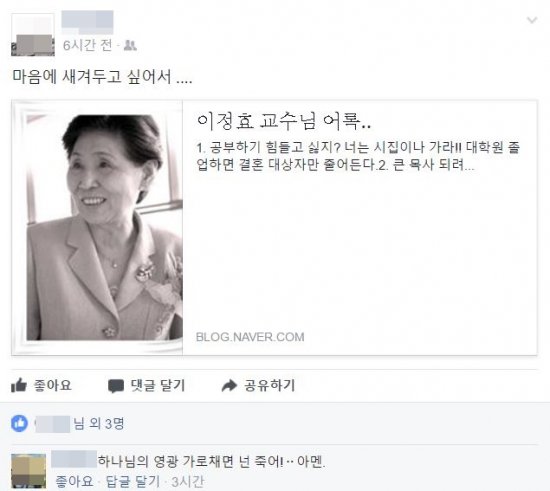Click the speech bubble comment icon
The image size is (550, 491).
point(116,386)
